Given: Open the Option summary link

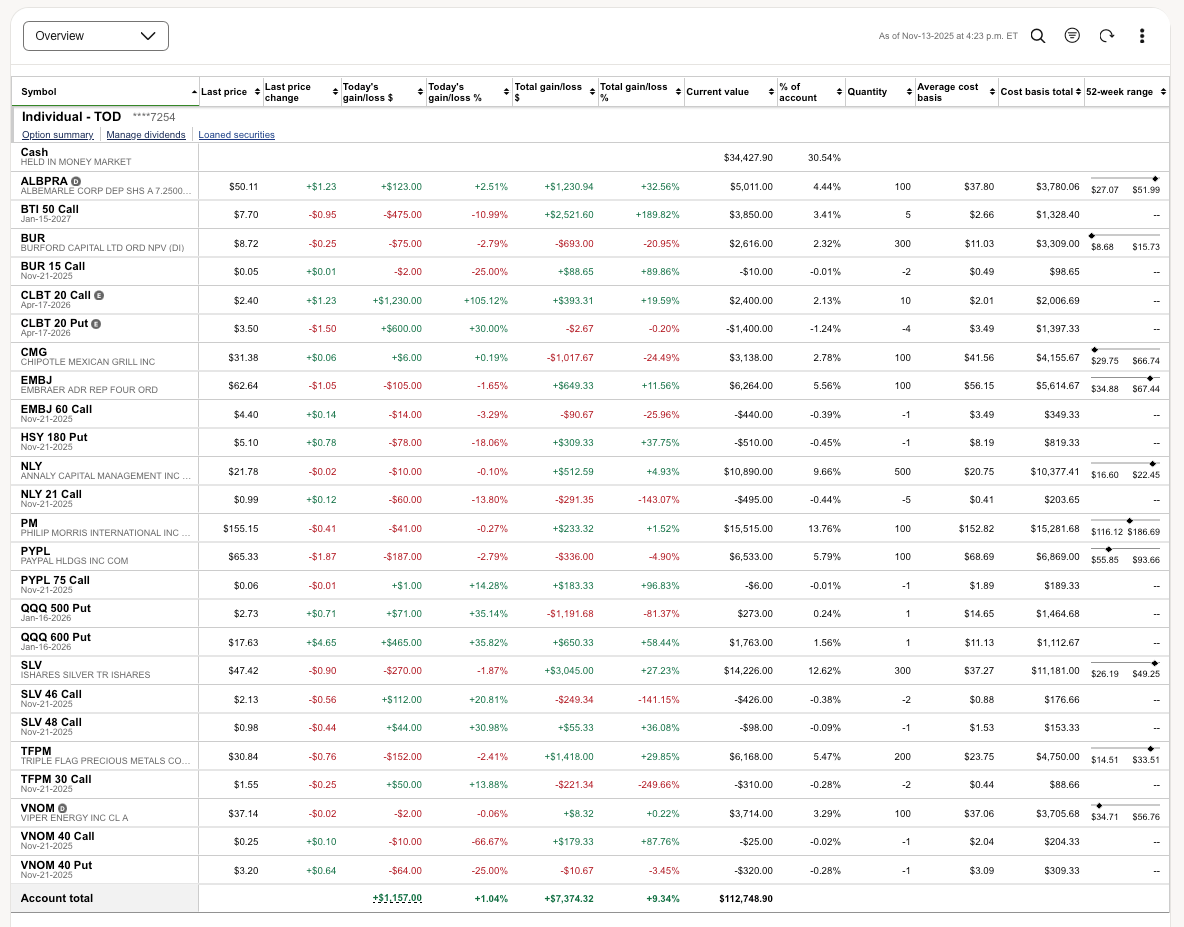Looking at the screenshot, I should [x=58, y=135].
